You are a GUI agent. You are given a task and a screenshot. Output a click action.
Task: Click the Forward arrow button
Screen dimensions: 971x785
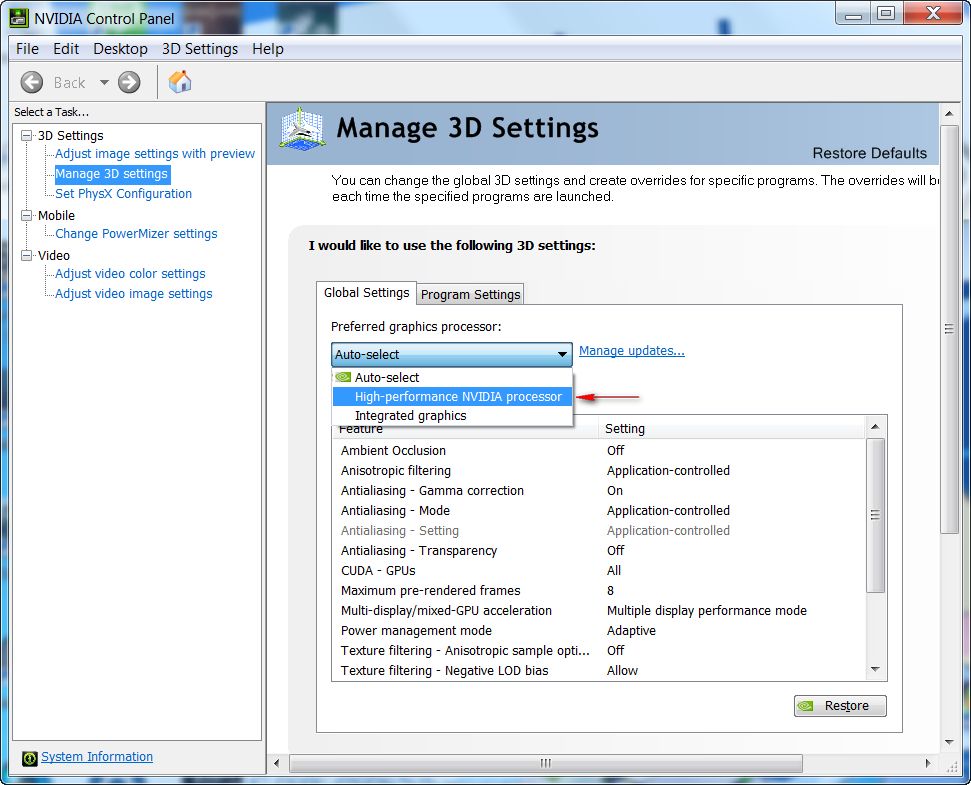[x=129, y=82]
